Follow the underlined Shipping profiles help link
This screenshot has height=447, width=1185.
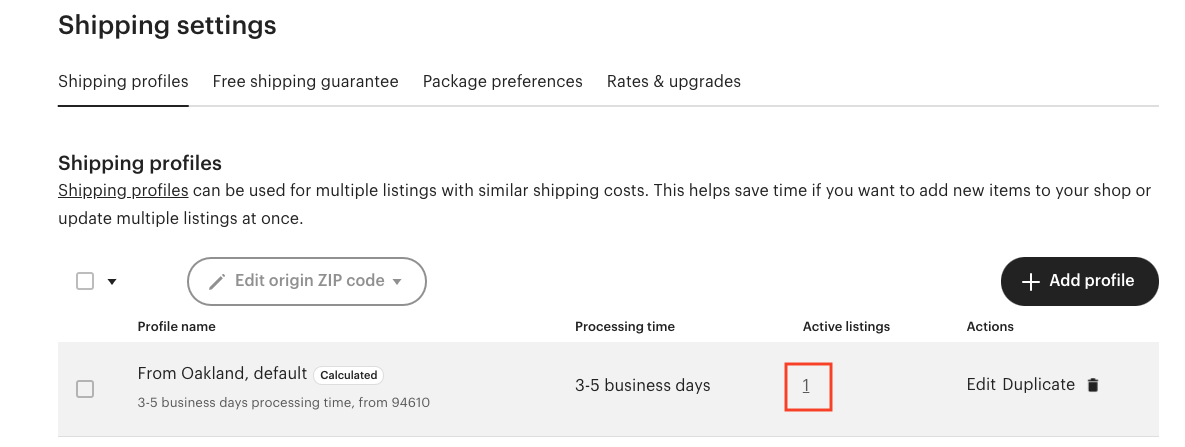point(123,190)
